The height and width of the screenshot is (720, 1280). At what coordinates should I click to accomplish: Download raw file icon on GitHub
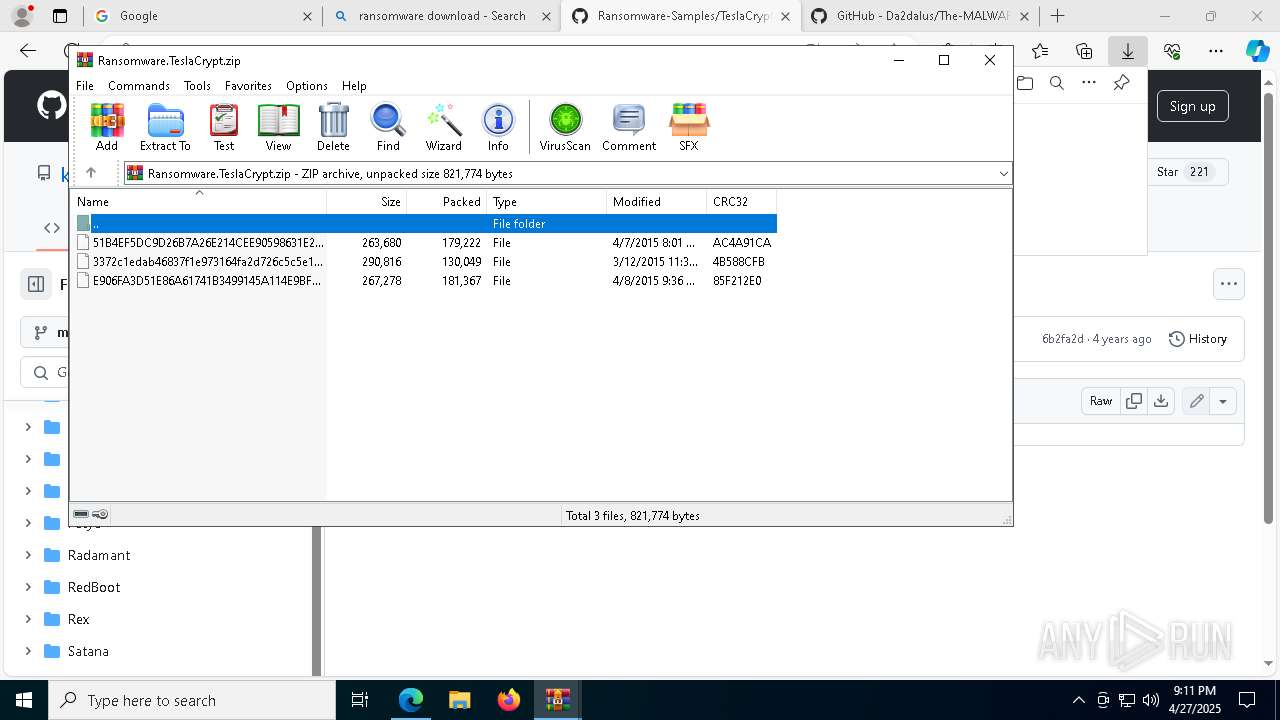pos(1161,401)
